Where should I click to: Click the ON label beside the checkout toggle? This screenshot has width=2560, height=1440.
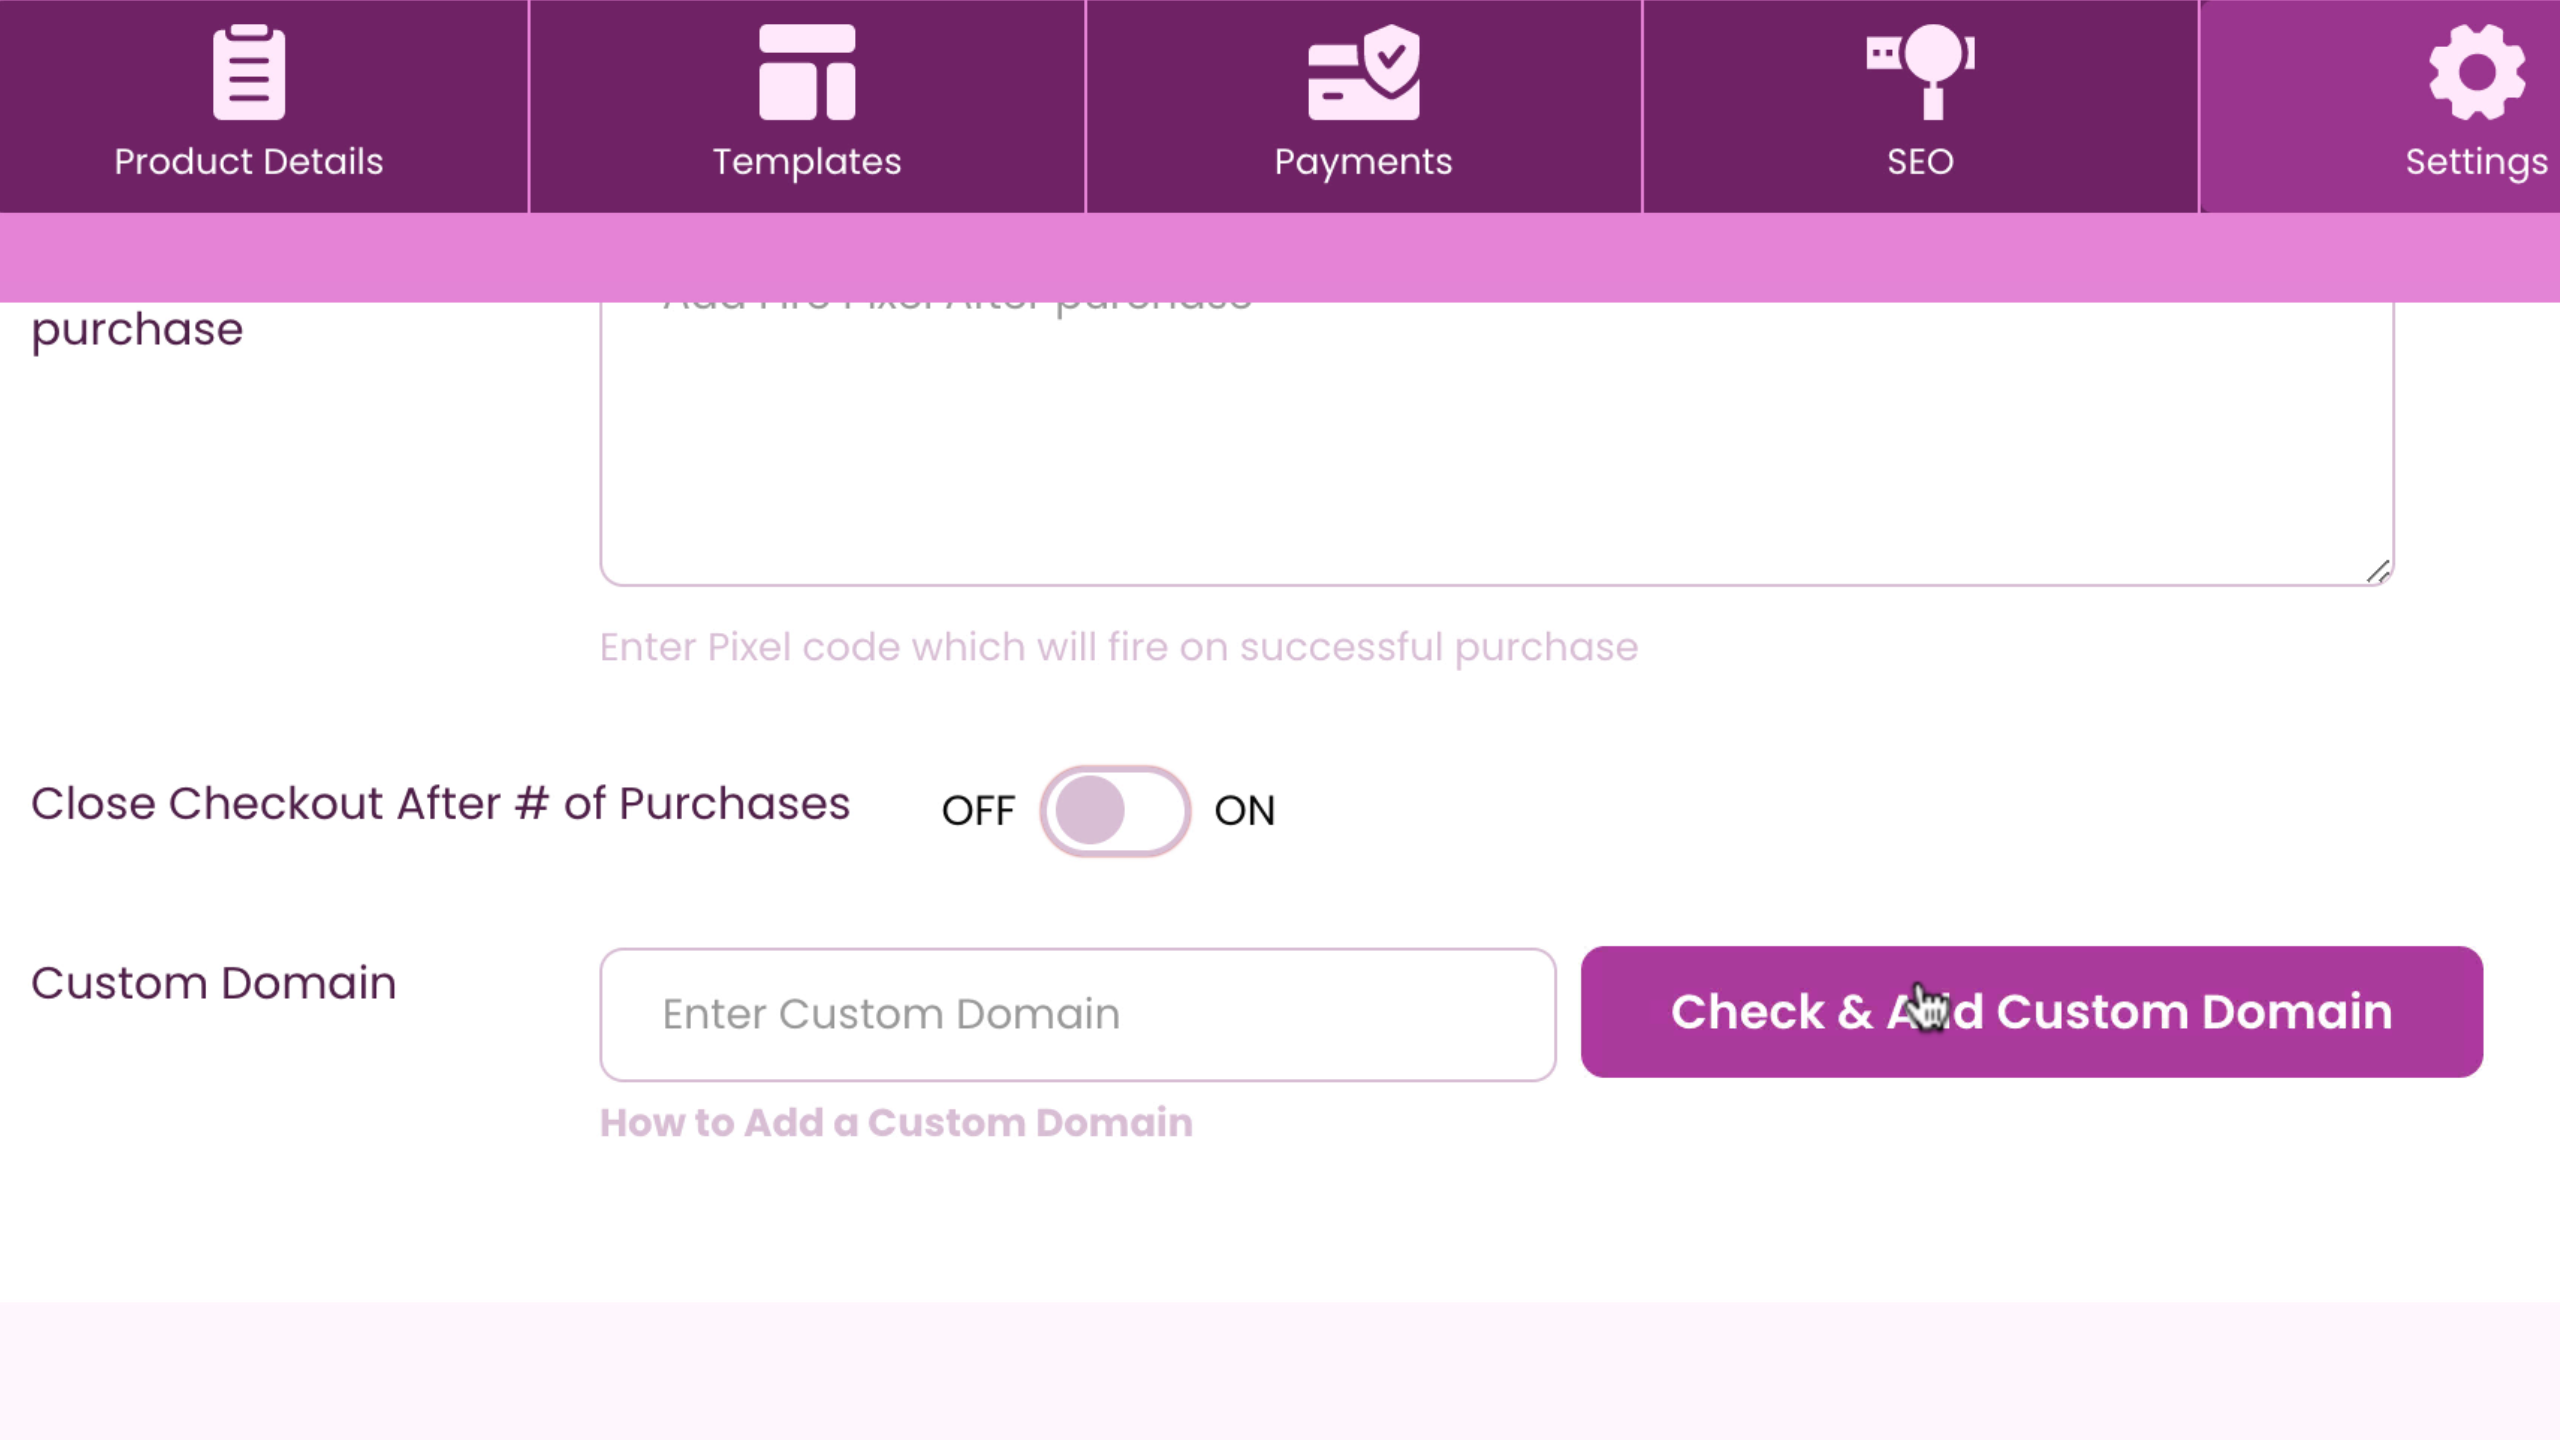tap(1245, 811)
